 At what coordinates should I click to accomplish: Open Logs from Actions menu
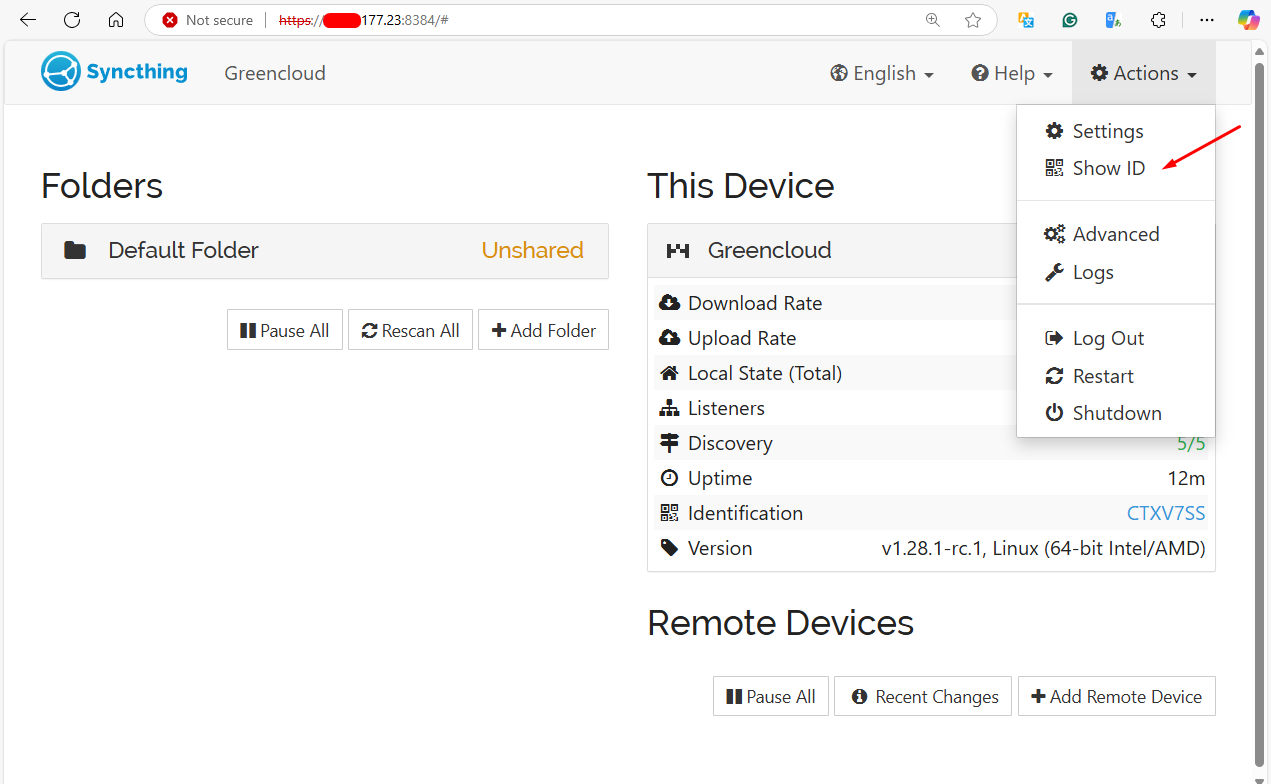(x=1116, y=272)
